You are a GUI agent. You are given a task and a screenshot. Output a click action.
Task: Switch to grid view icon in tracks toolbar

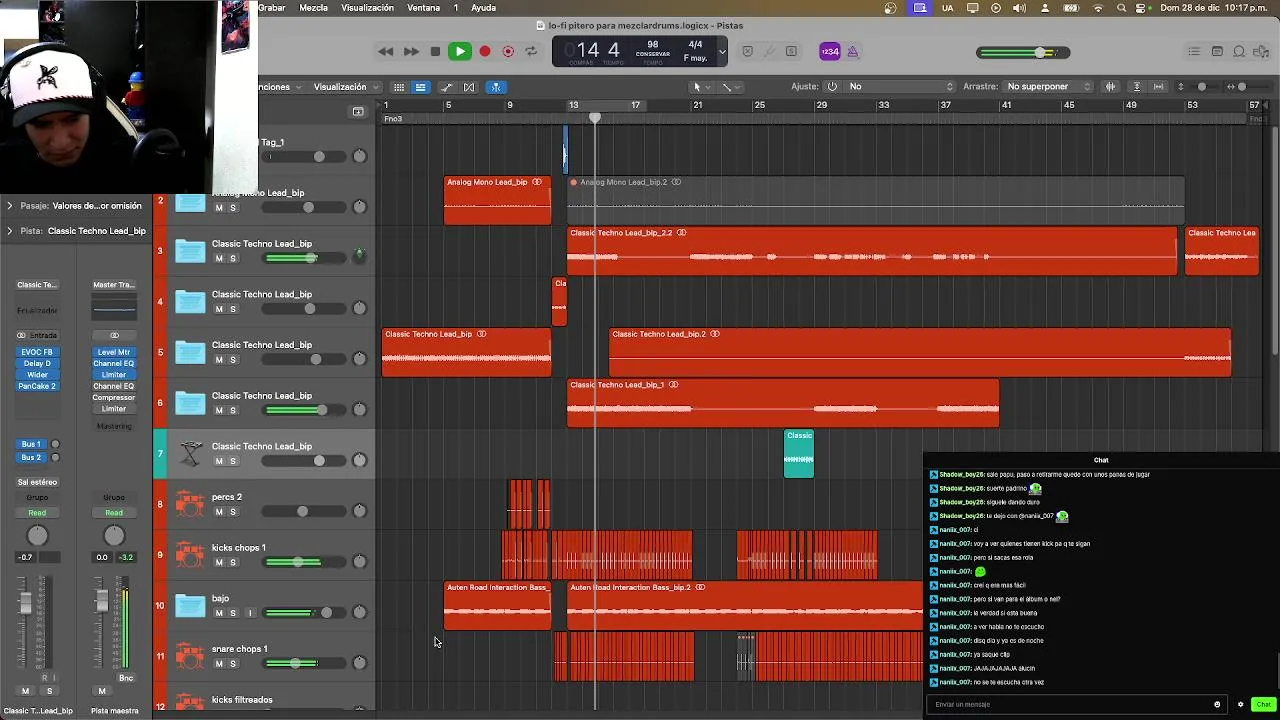[x=398, y=87]
